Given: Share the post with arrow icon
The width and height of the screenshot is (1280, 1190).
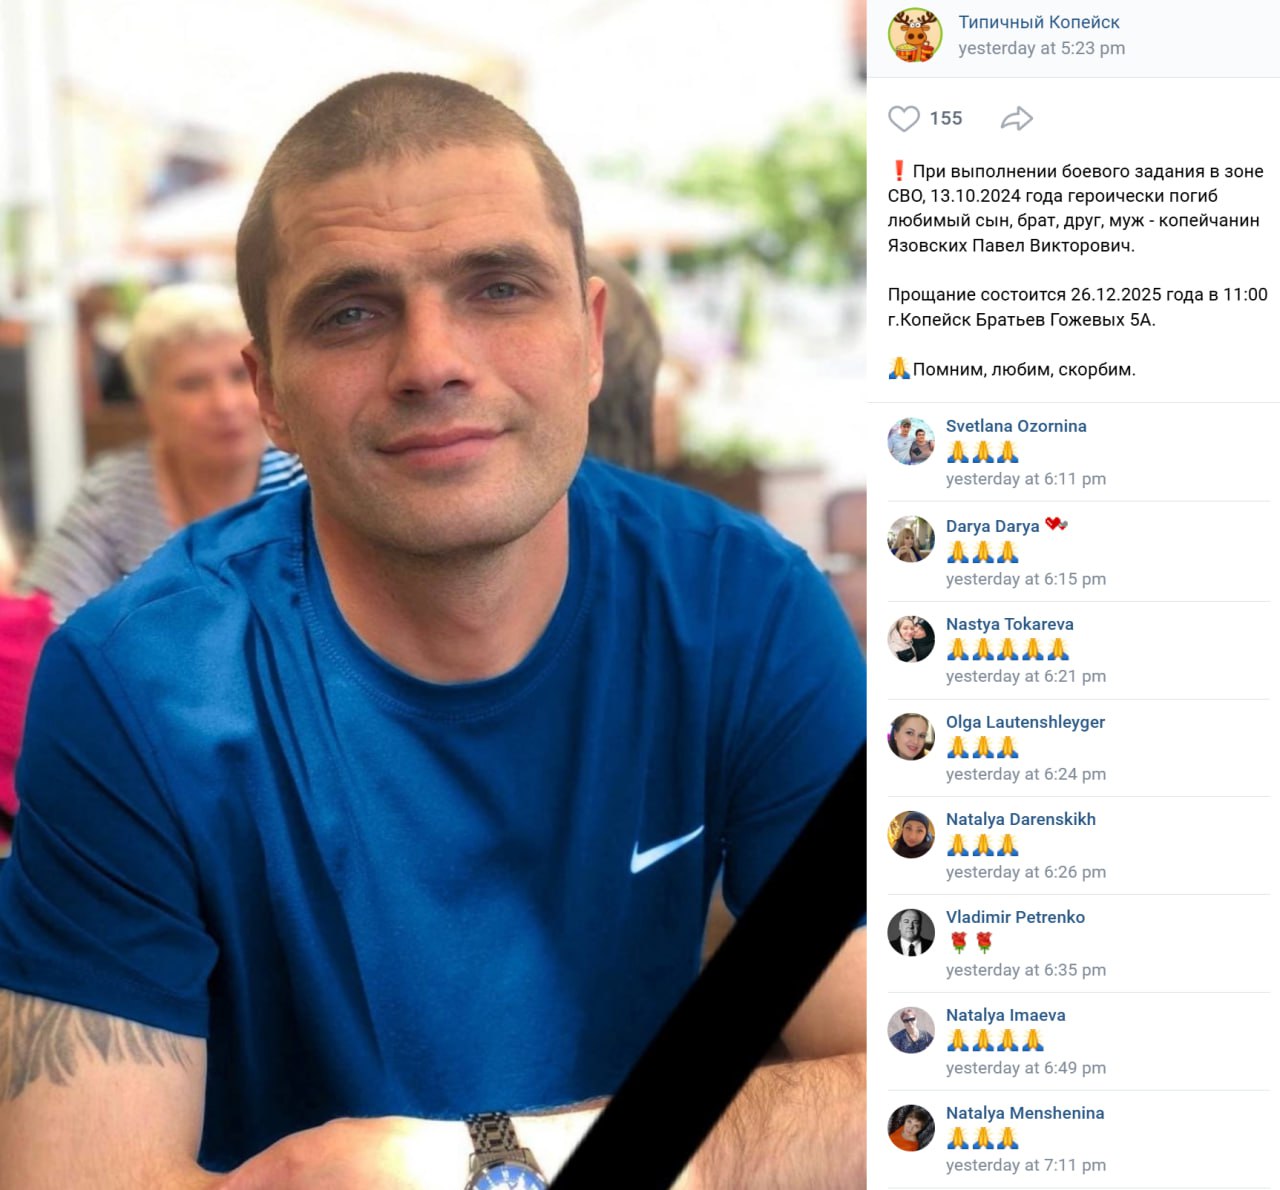Looking at the screenshot, I should click(1017, 119).
